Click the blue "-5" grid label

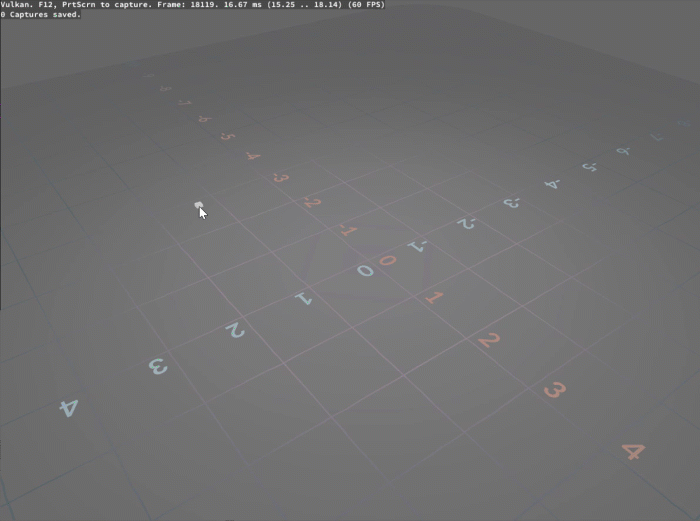click(590, 167)
